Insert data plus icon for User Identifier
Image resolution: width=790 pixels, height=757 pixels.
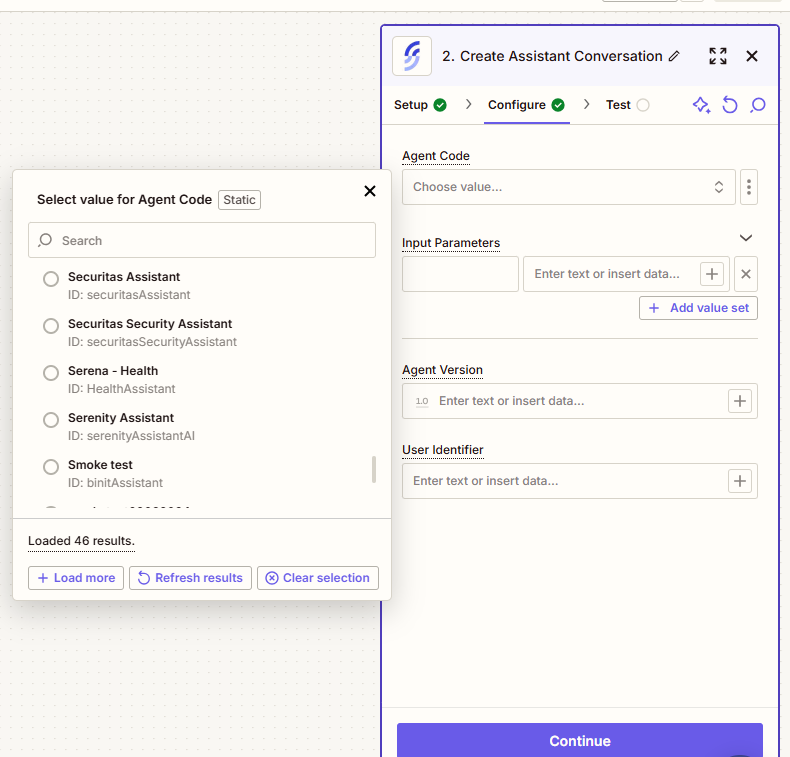point(740,481)
